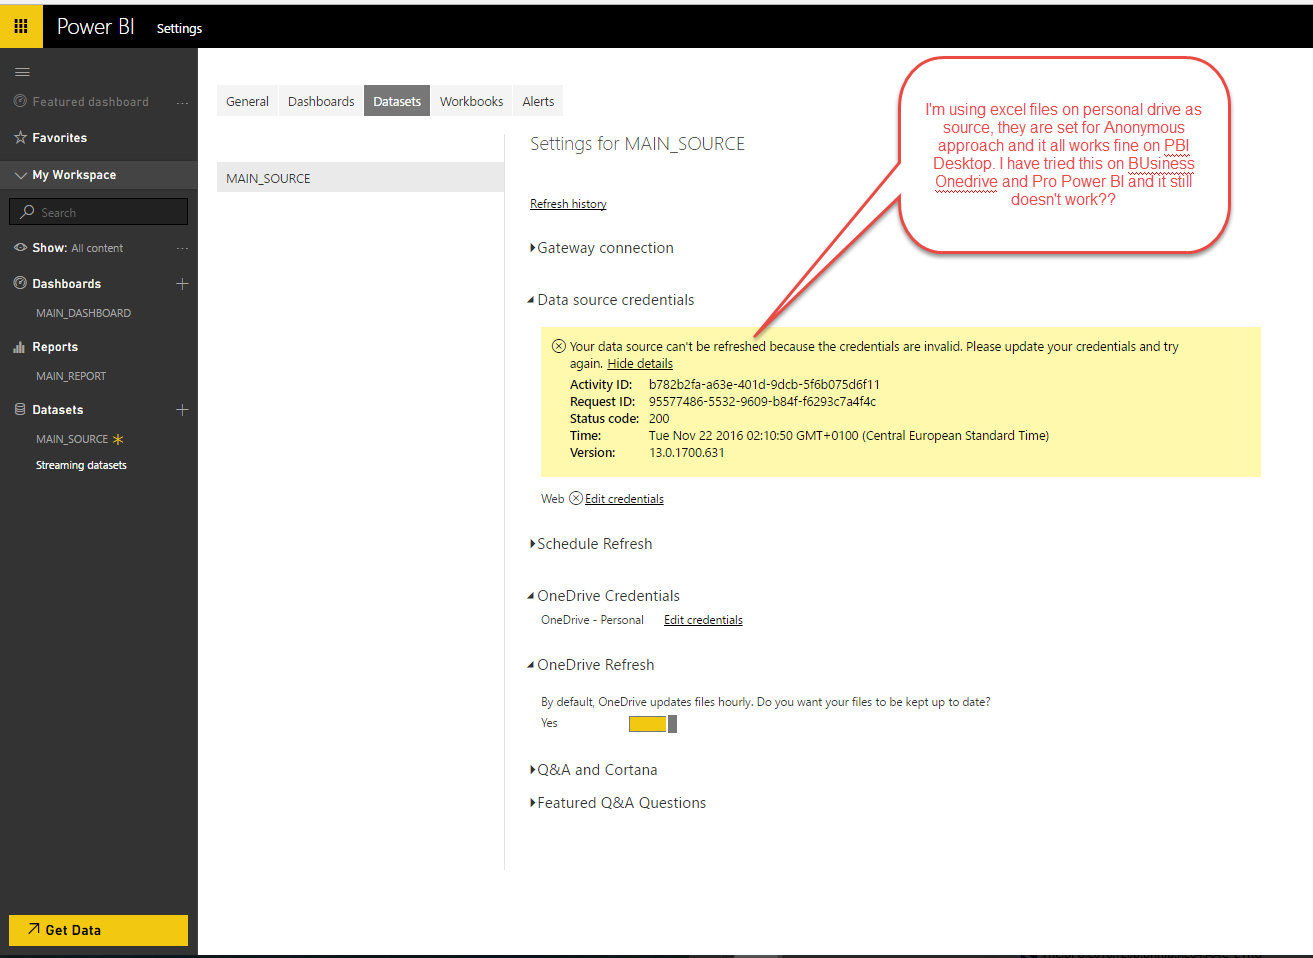
Task: Click the Reports bar chart icon
Action: point(19,347)
